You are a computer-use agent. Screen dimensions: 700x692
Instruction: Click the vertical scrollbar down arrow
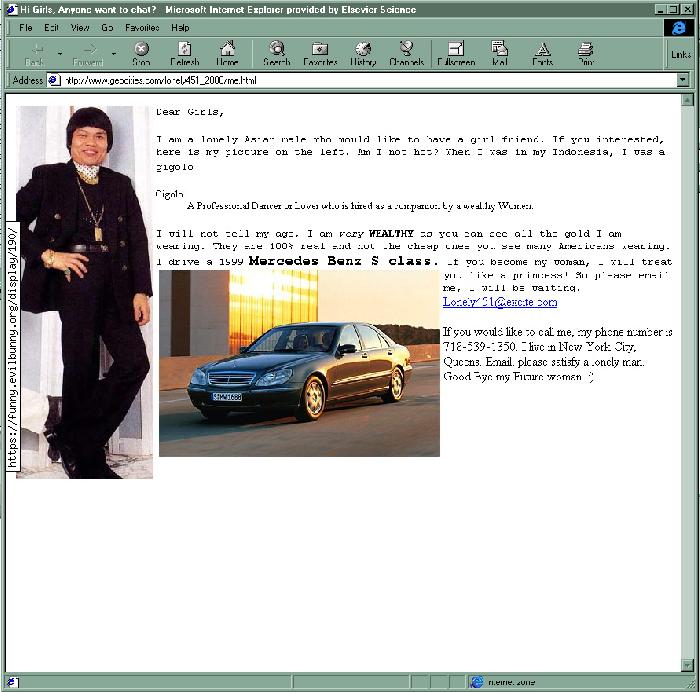687,665
